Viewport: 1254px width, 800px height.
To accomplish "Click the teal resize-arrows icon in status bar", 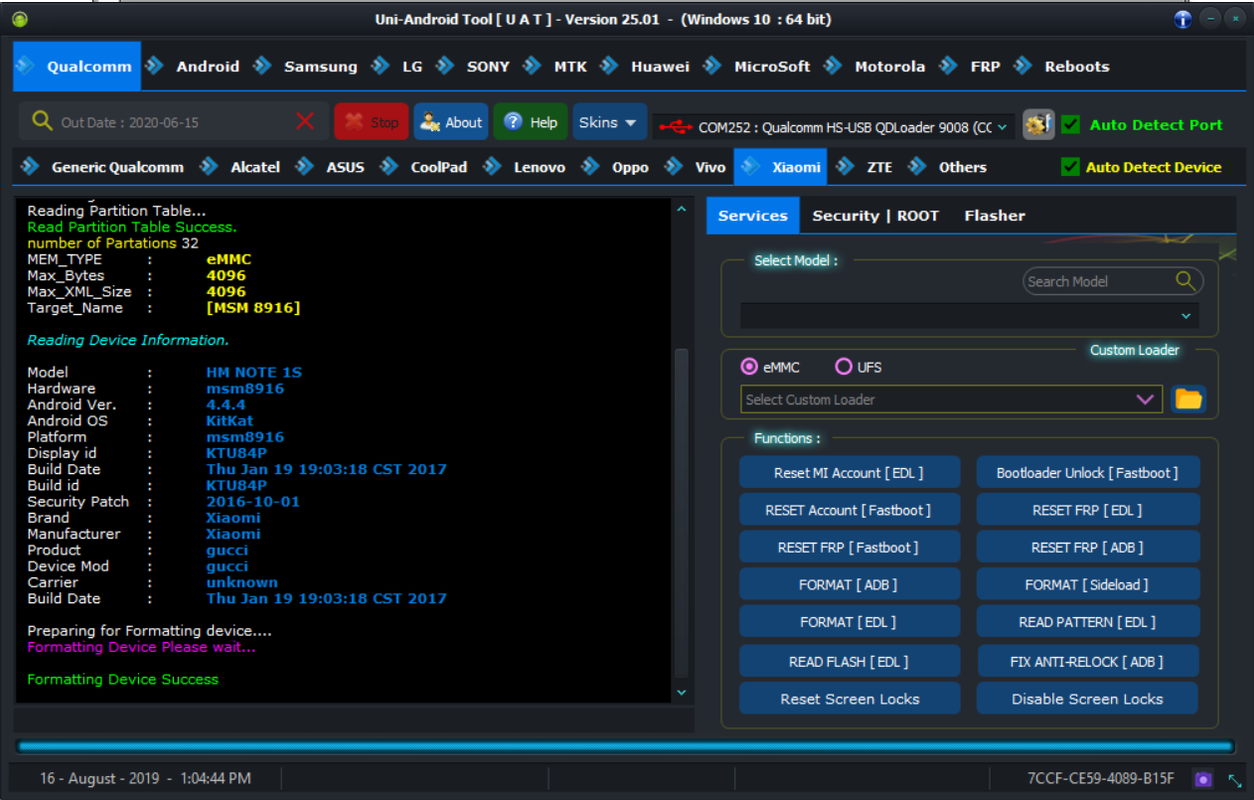I will tap(1233, 779).
